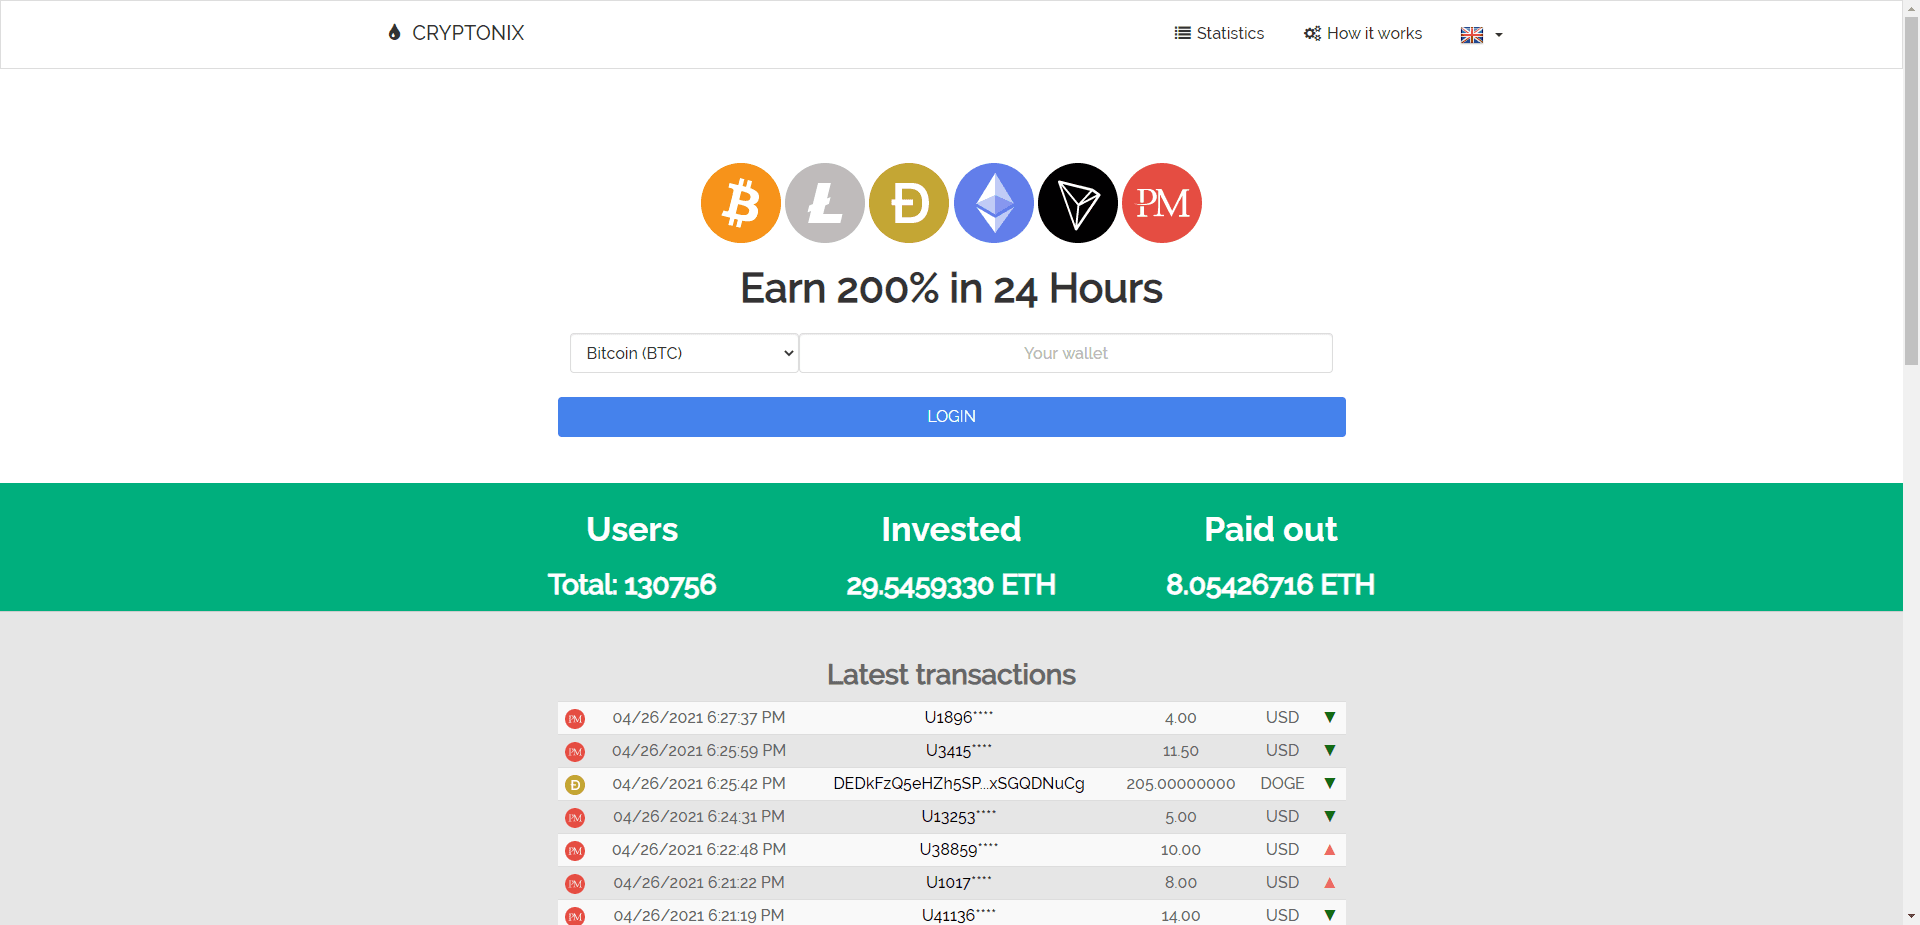Select the Tron currency icon

(x=1077, y=203)
